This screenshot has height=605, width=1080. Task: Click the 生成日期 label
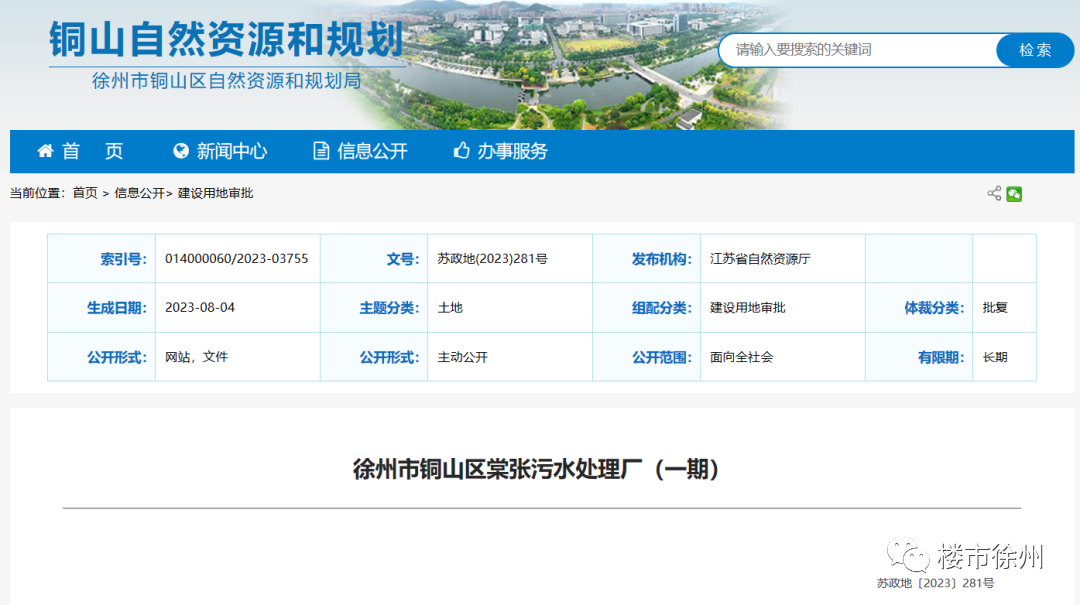click(116, 308)
